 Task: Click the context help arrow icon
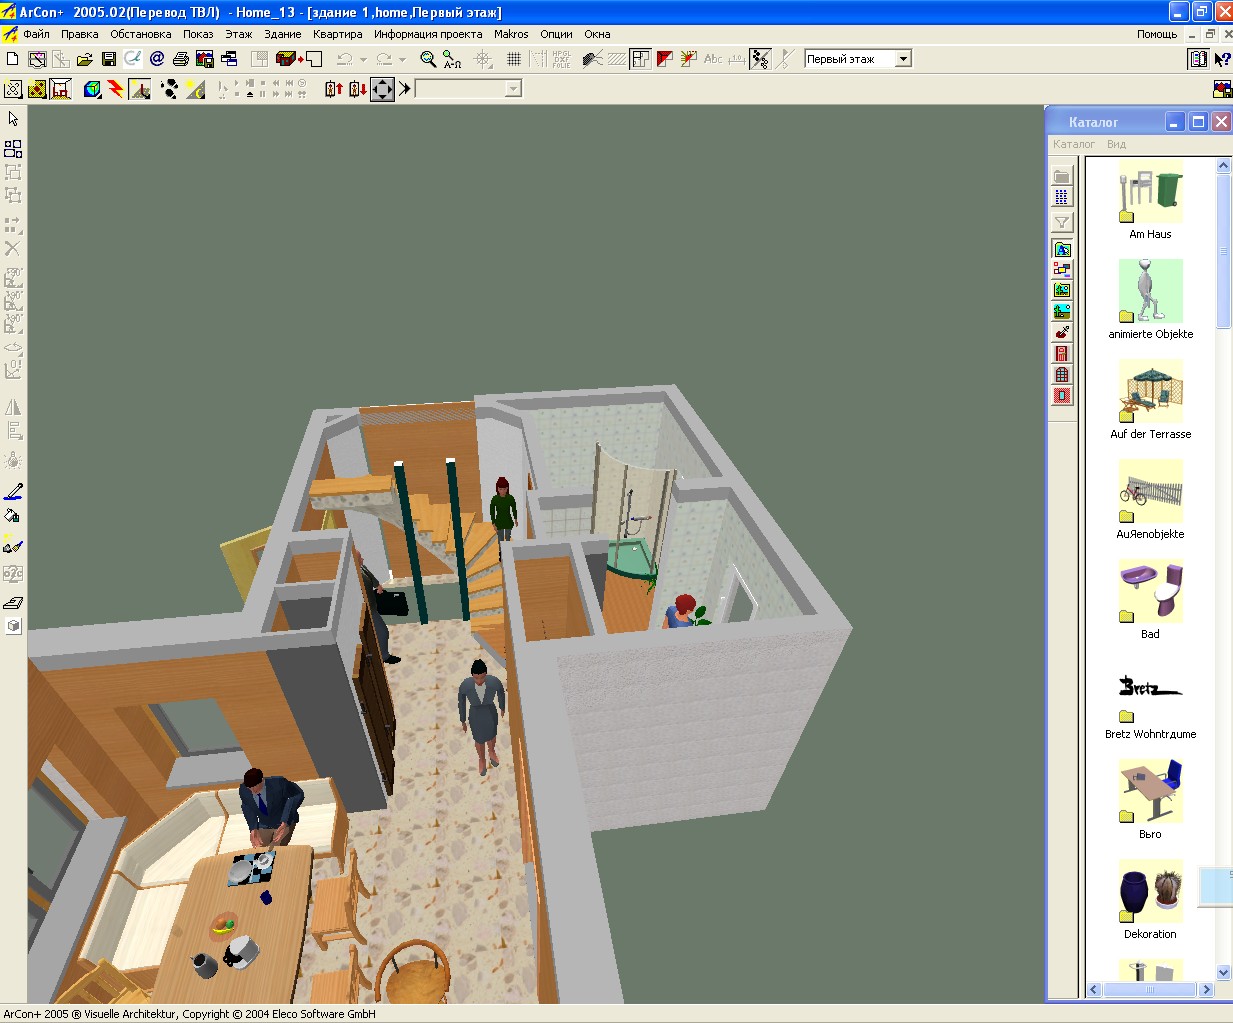[1222, 59]
